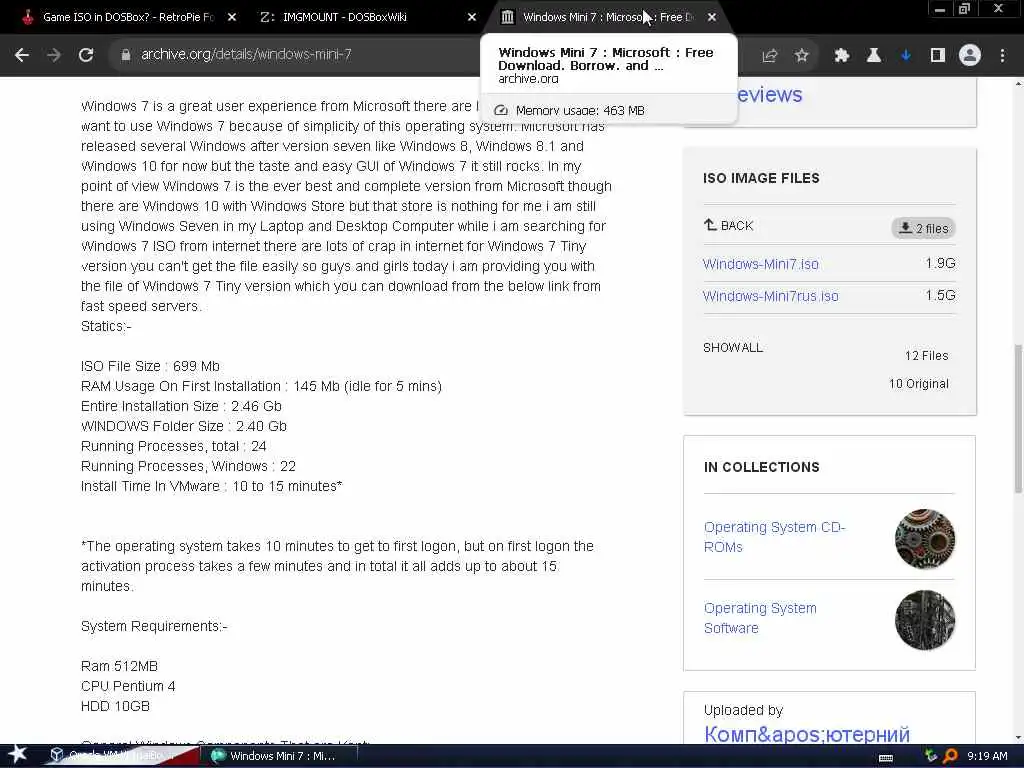The width and height of the screenshot is (1024, 768).
Task: Click the 1.9G file size value
Action: 940,263
